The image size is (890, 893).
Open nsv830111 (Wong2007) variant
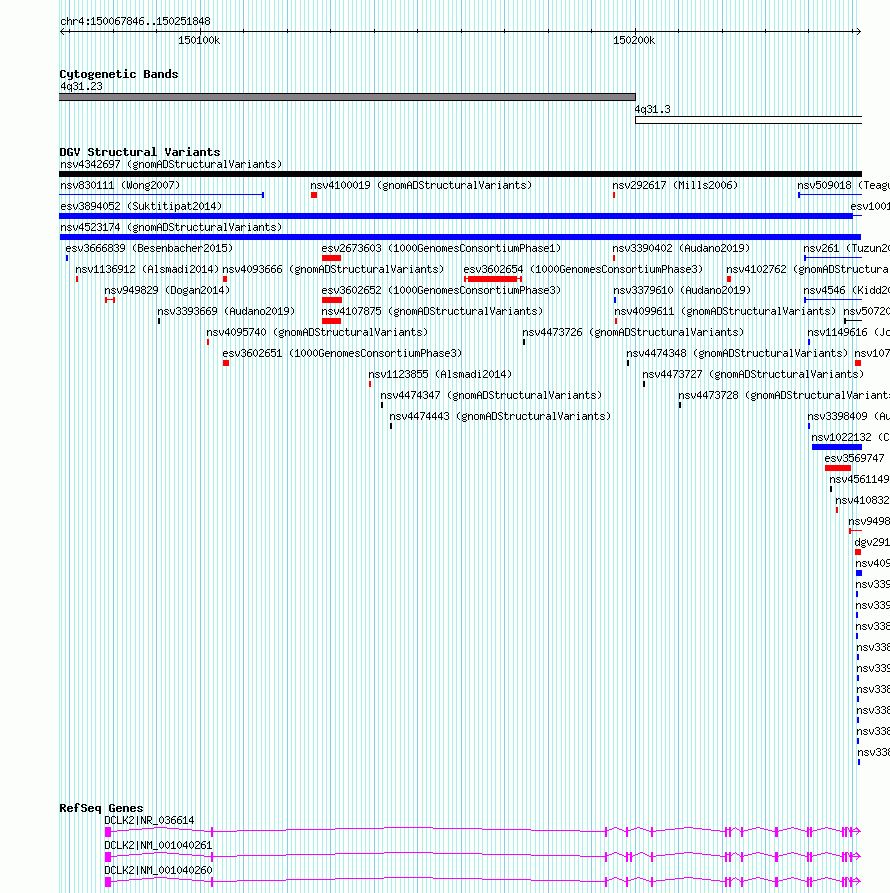point(120,185)
